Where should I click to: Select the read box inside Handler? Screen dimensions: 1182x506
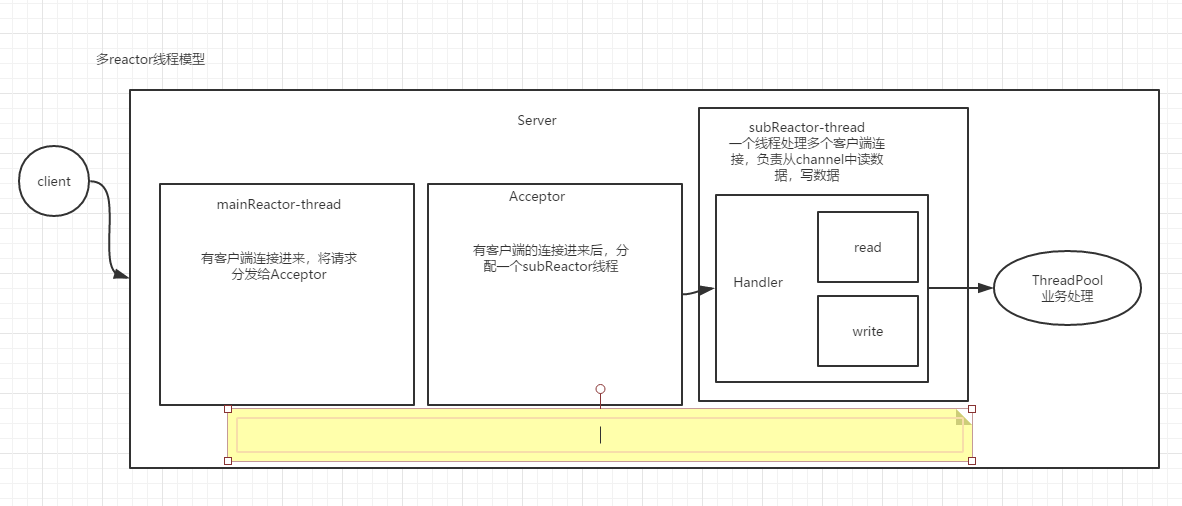(x=868, y=247)
